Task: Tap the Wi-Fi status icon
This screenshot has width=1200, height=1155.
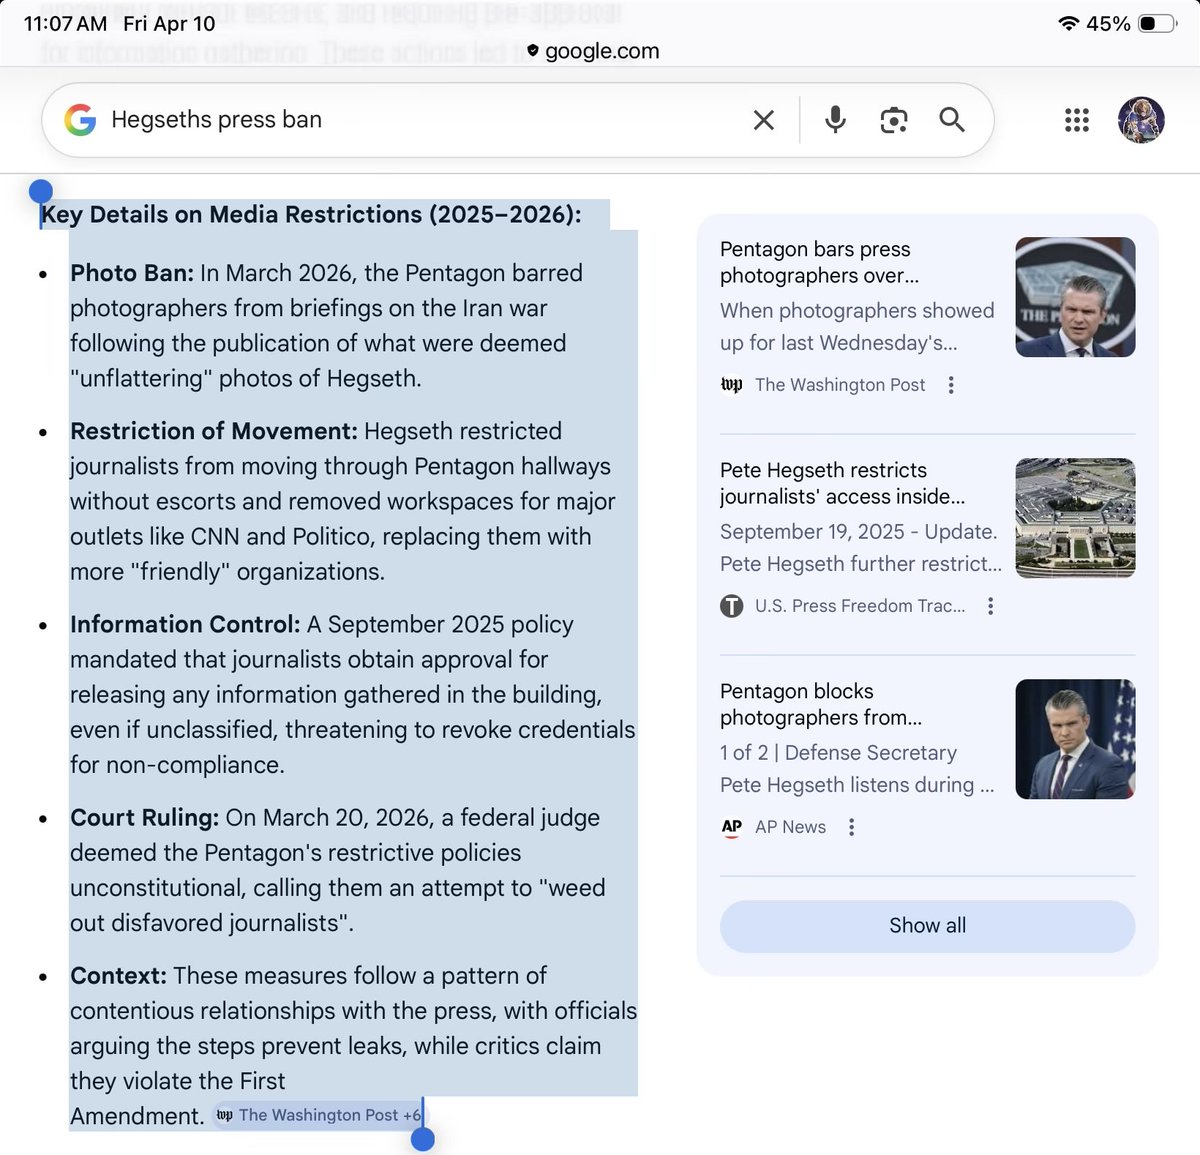Action: click(x=1069, y=23)
